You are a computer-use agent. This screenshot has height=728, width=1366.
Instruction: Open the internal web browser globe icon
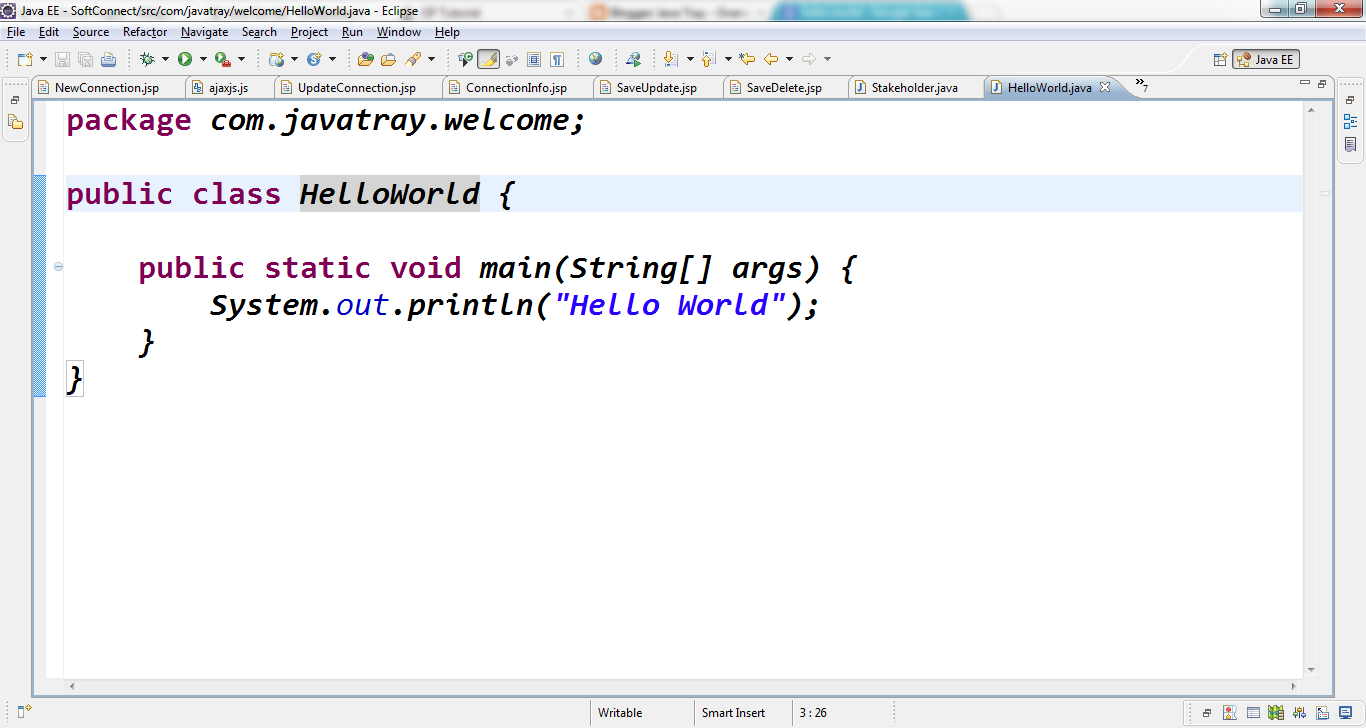tap(595, 58)
